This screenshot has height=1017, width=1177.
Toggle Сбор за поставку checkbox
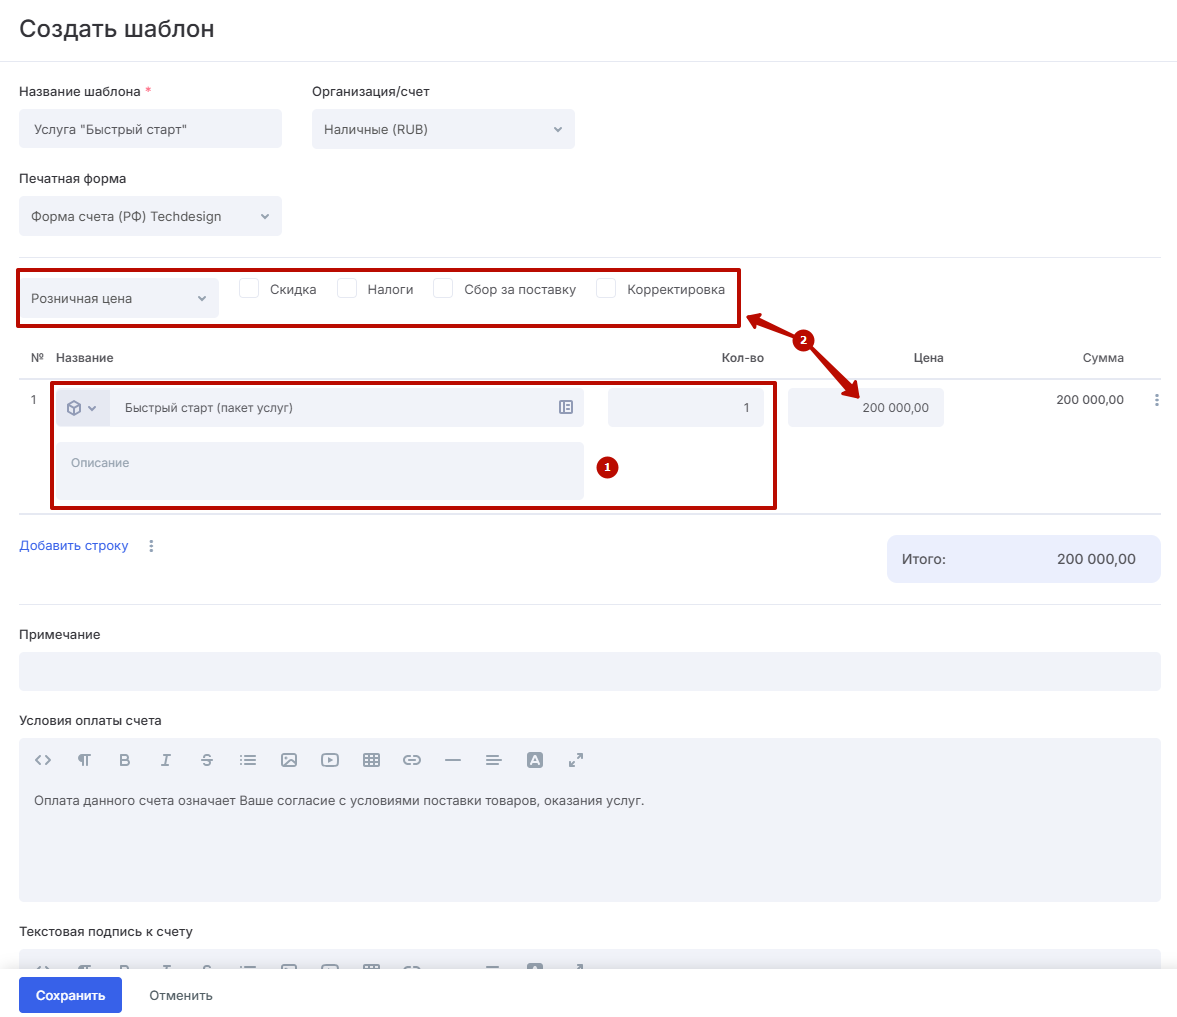click(443, 289)
